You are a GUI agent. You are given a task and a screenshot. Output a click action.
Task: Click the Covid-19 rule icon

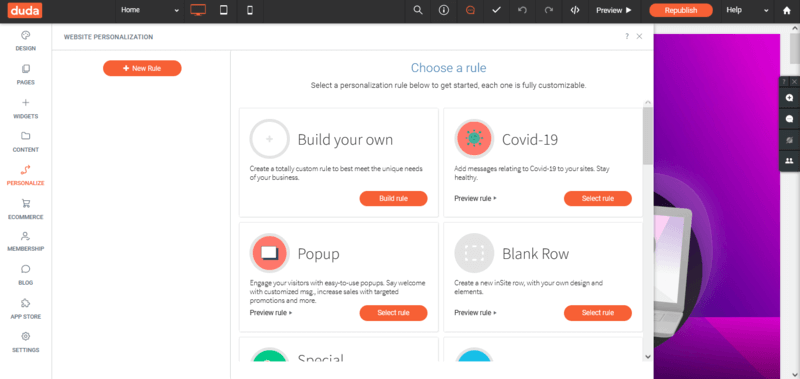pos(474,139)
